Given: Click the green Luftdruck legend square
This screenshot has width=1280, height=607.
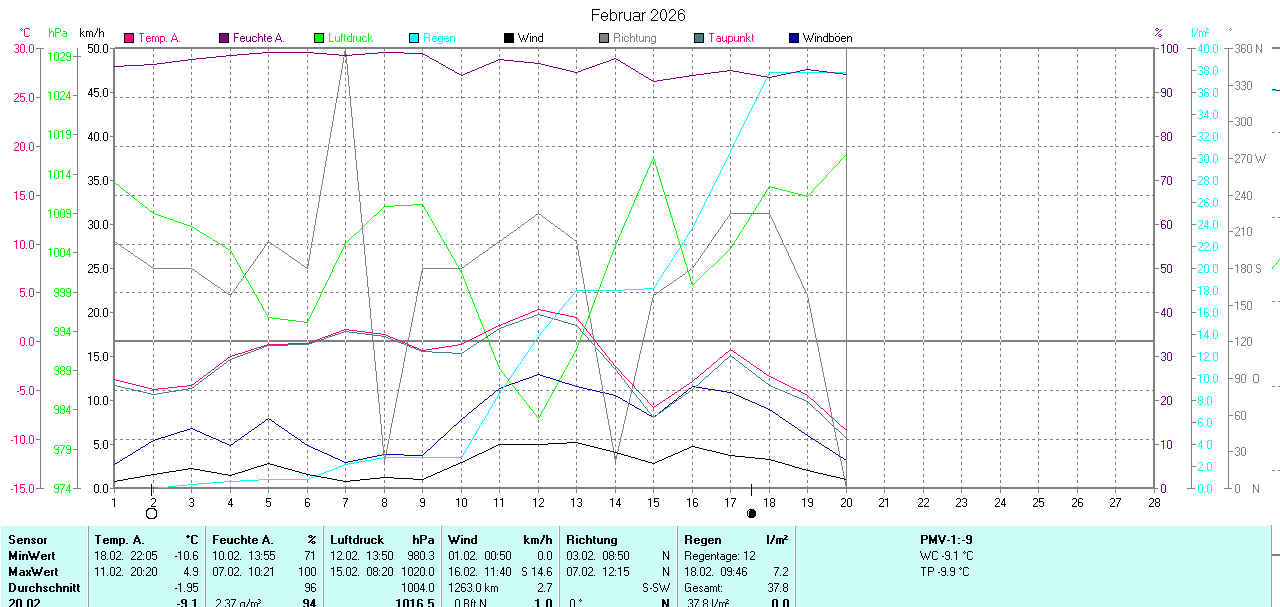Looking at the screenshot, I should 320,38.
